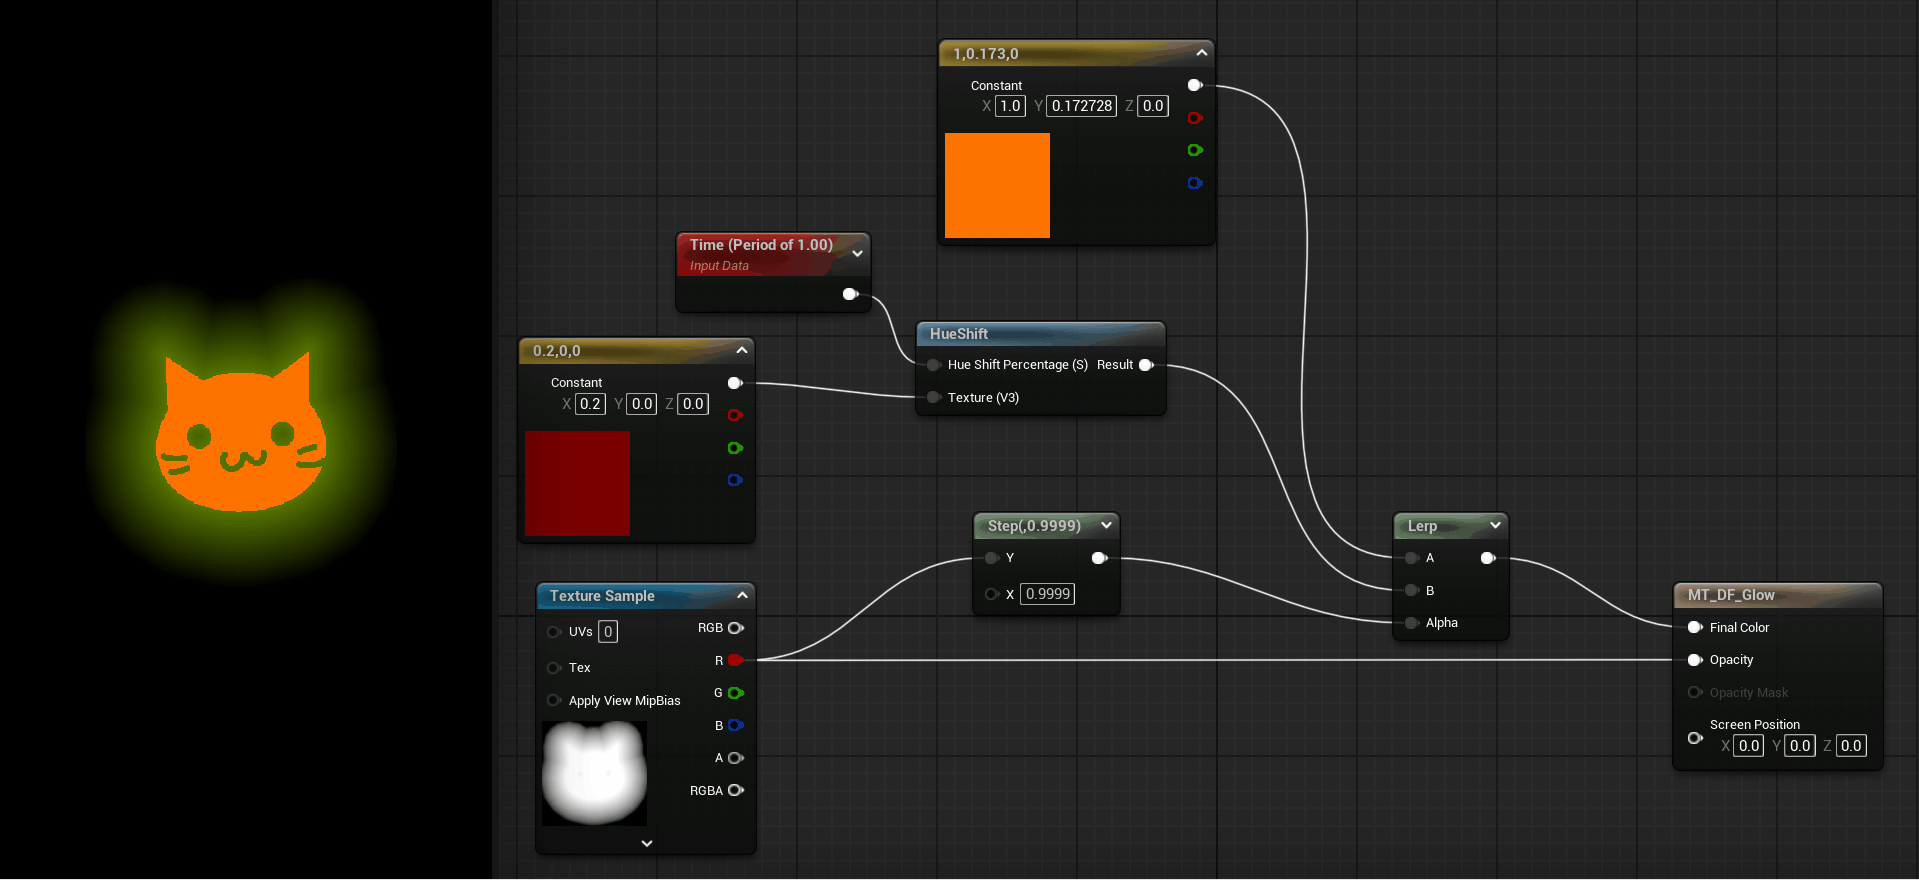This screenshot has width=1919, height=880.
Task: Toggle the Apply View MipBias pin
Action: [x=554, y=700]
